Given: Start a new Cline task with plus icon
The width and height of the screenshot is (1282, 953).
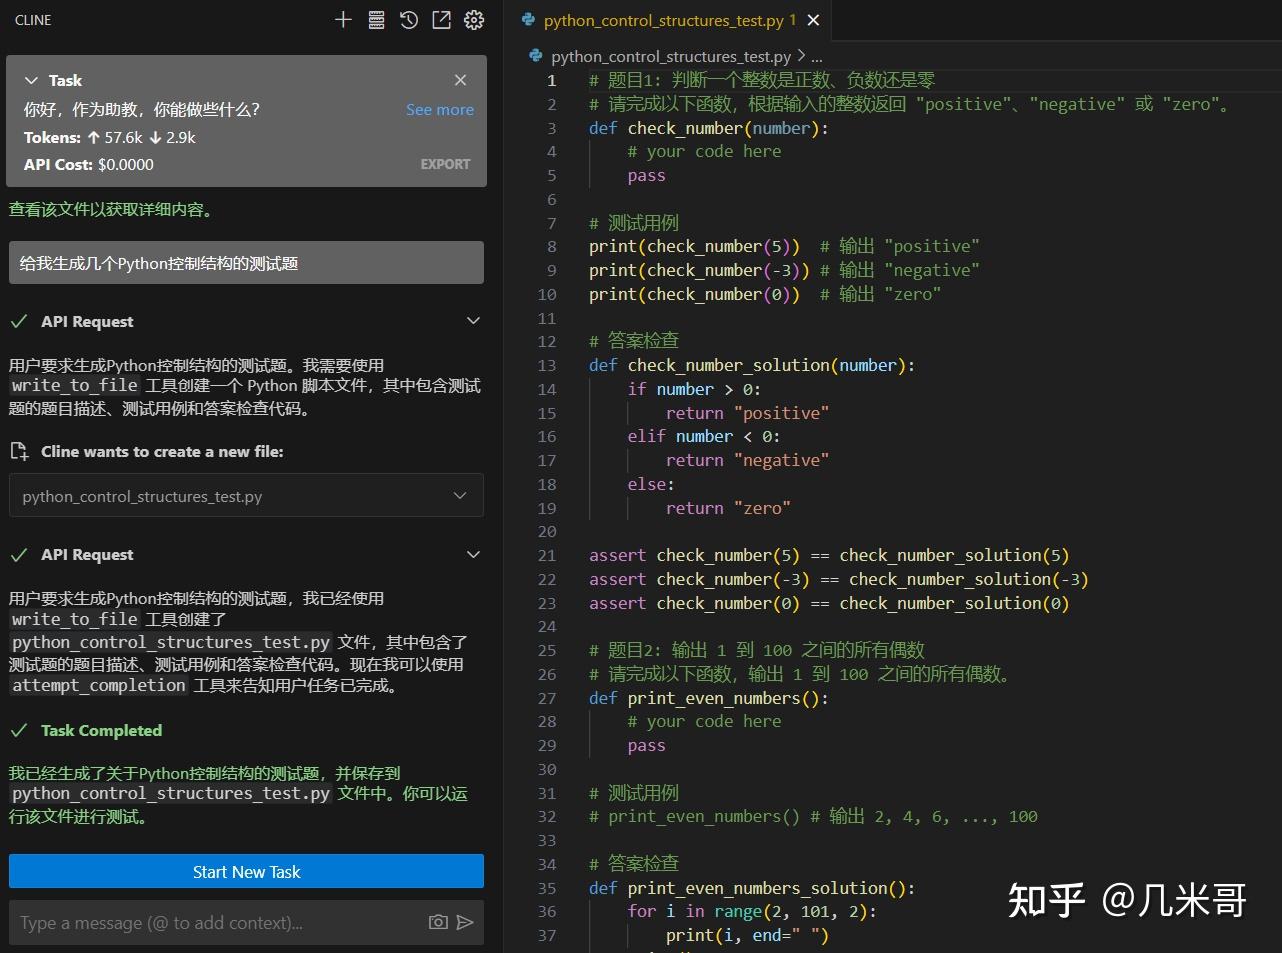Looking at the screenshot, I should pos(343,19).
